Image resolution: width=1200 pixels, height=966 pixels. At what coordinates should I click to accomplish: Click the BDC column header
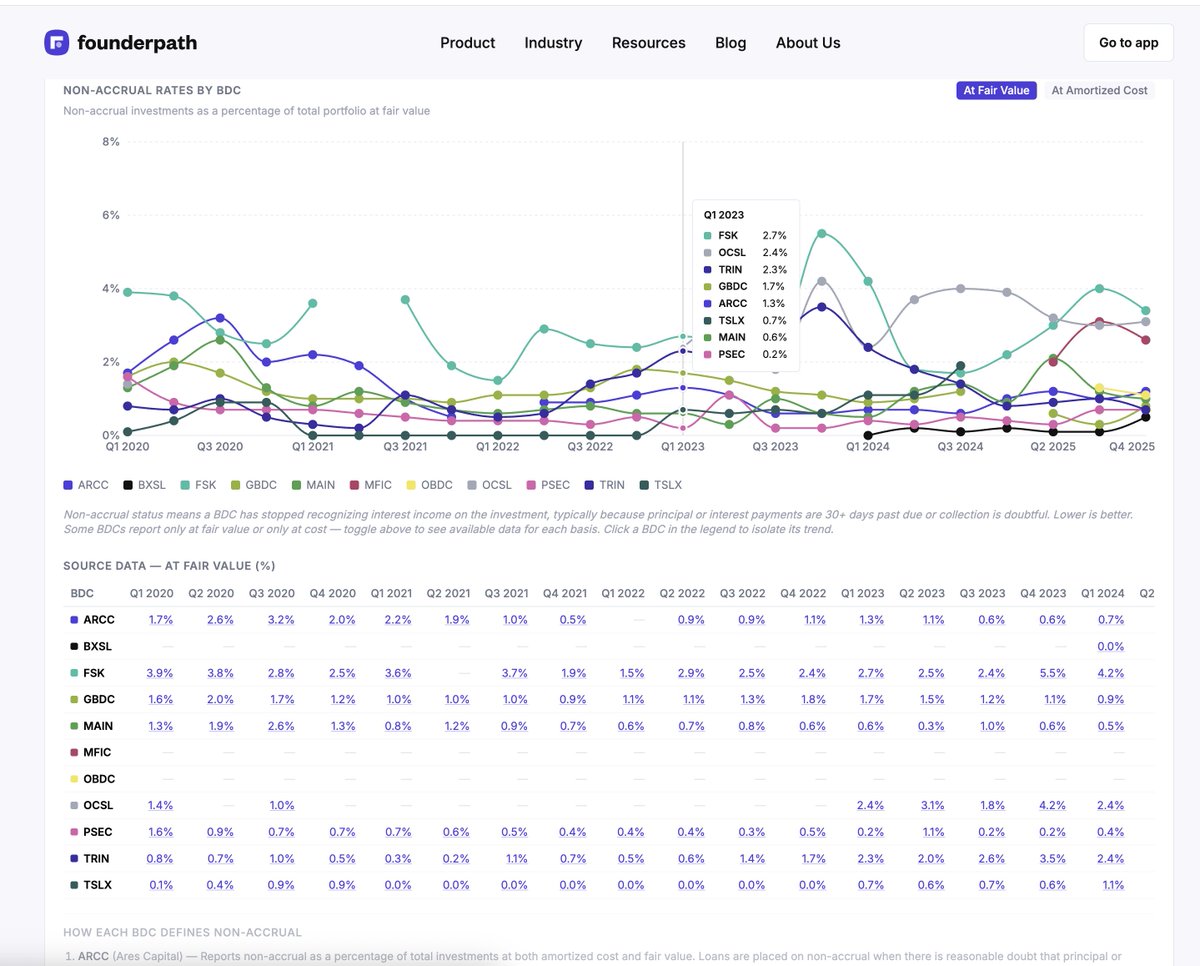(82, 593)
